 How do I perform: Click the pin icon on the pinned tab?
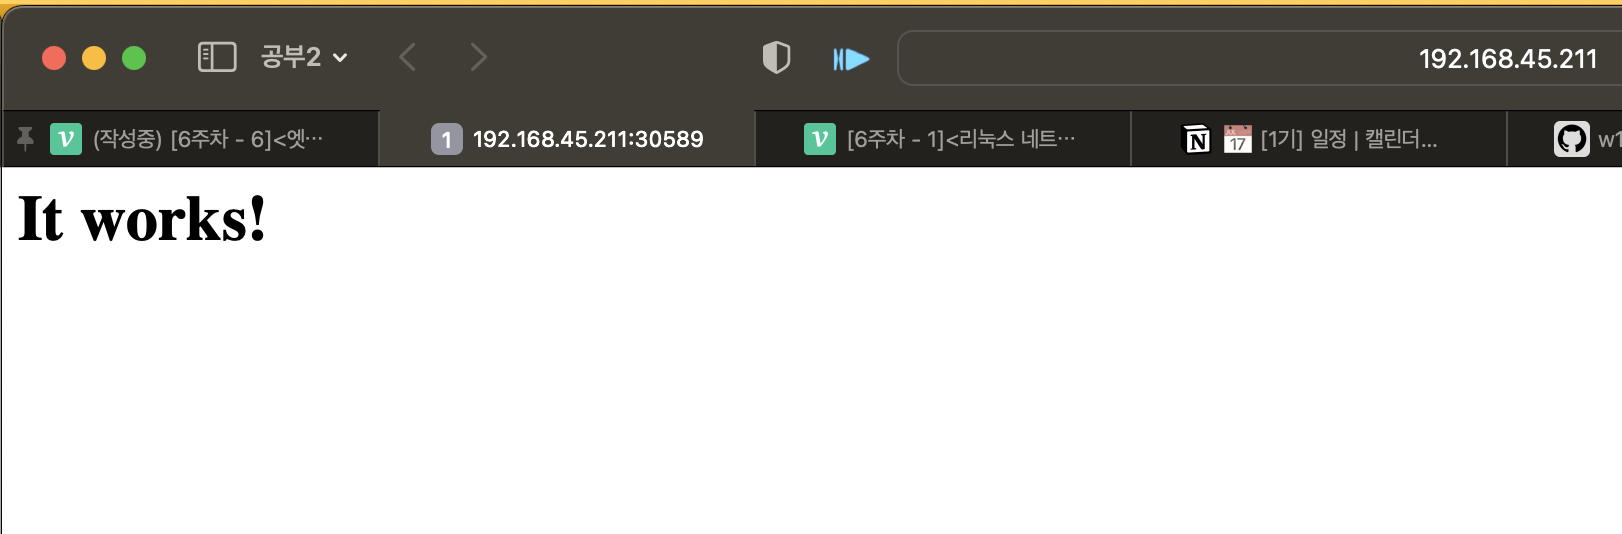25,139
